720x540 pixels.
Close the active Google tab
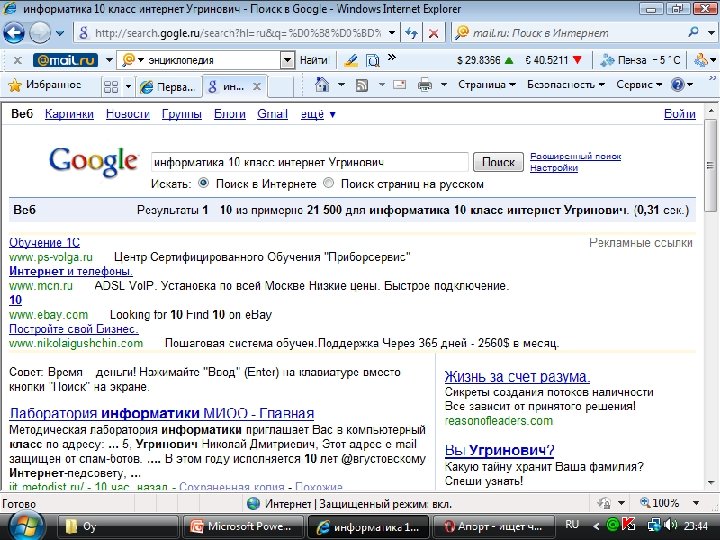click(x=257, y=86)
